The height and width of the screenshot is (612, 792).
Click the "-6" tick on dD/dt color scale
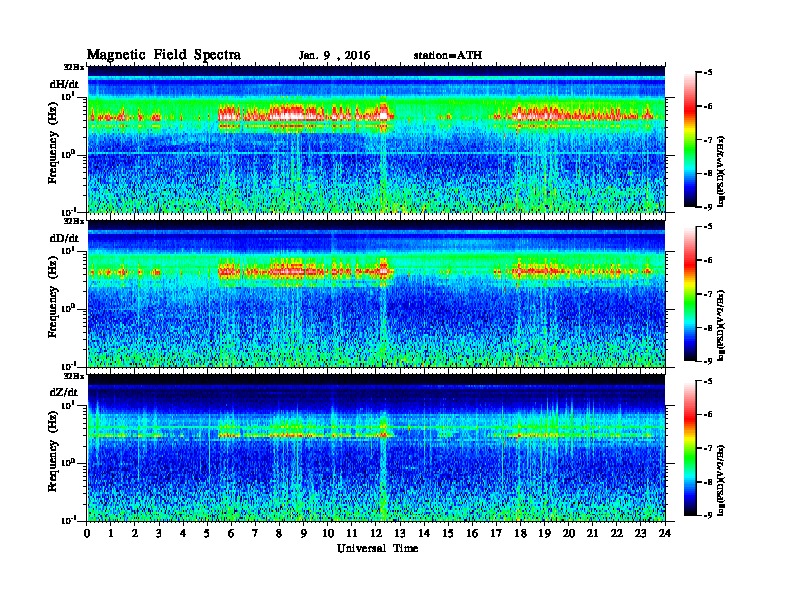pyautogui.click(x=708, y=261)
